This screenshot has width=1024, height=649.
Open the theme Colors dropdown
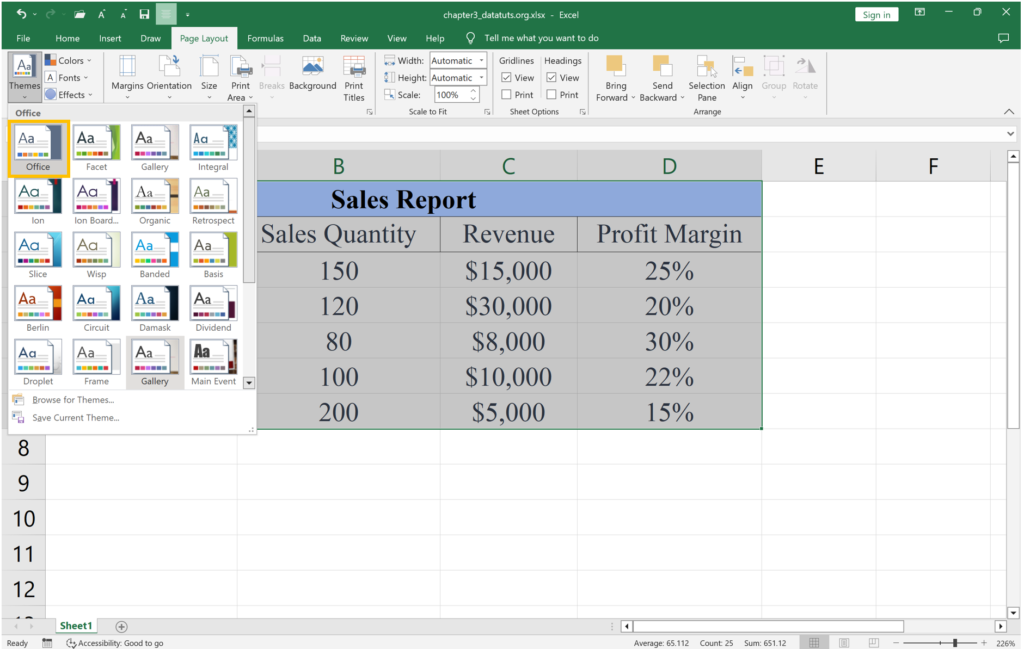pos(70,61)
